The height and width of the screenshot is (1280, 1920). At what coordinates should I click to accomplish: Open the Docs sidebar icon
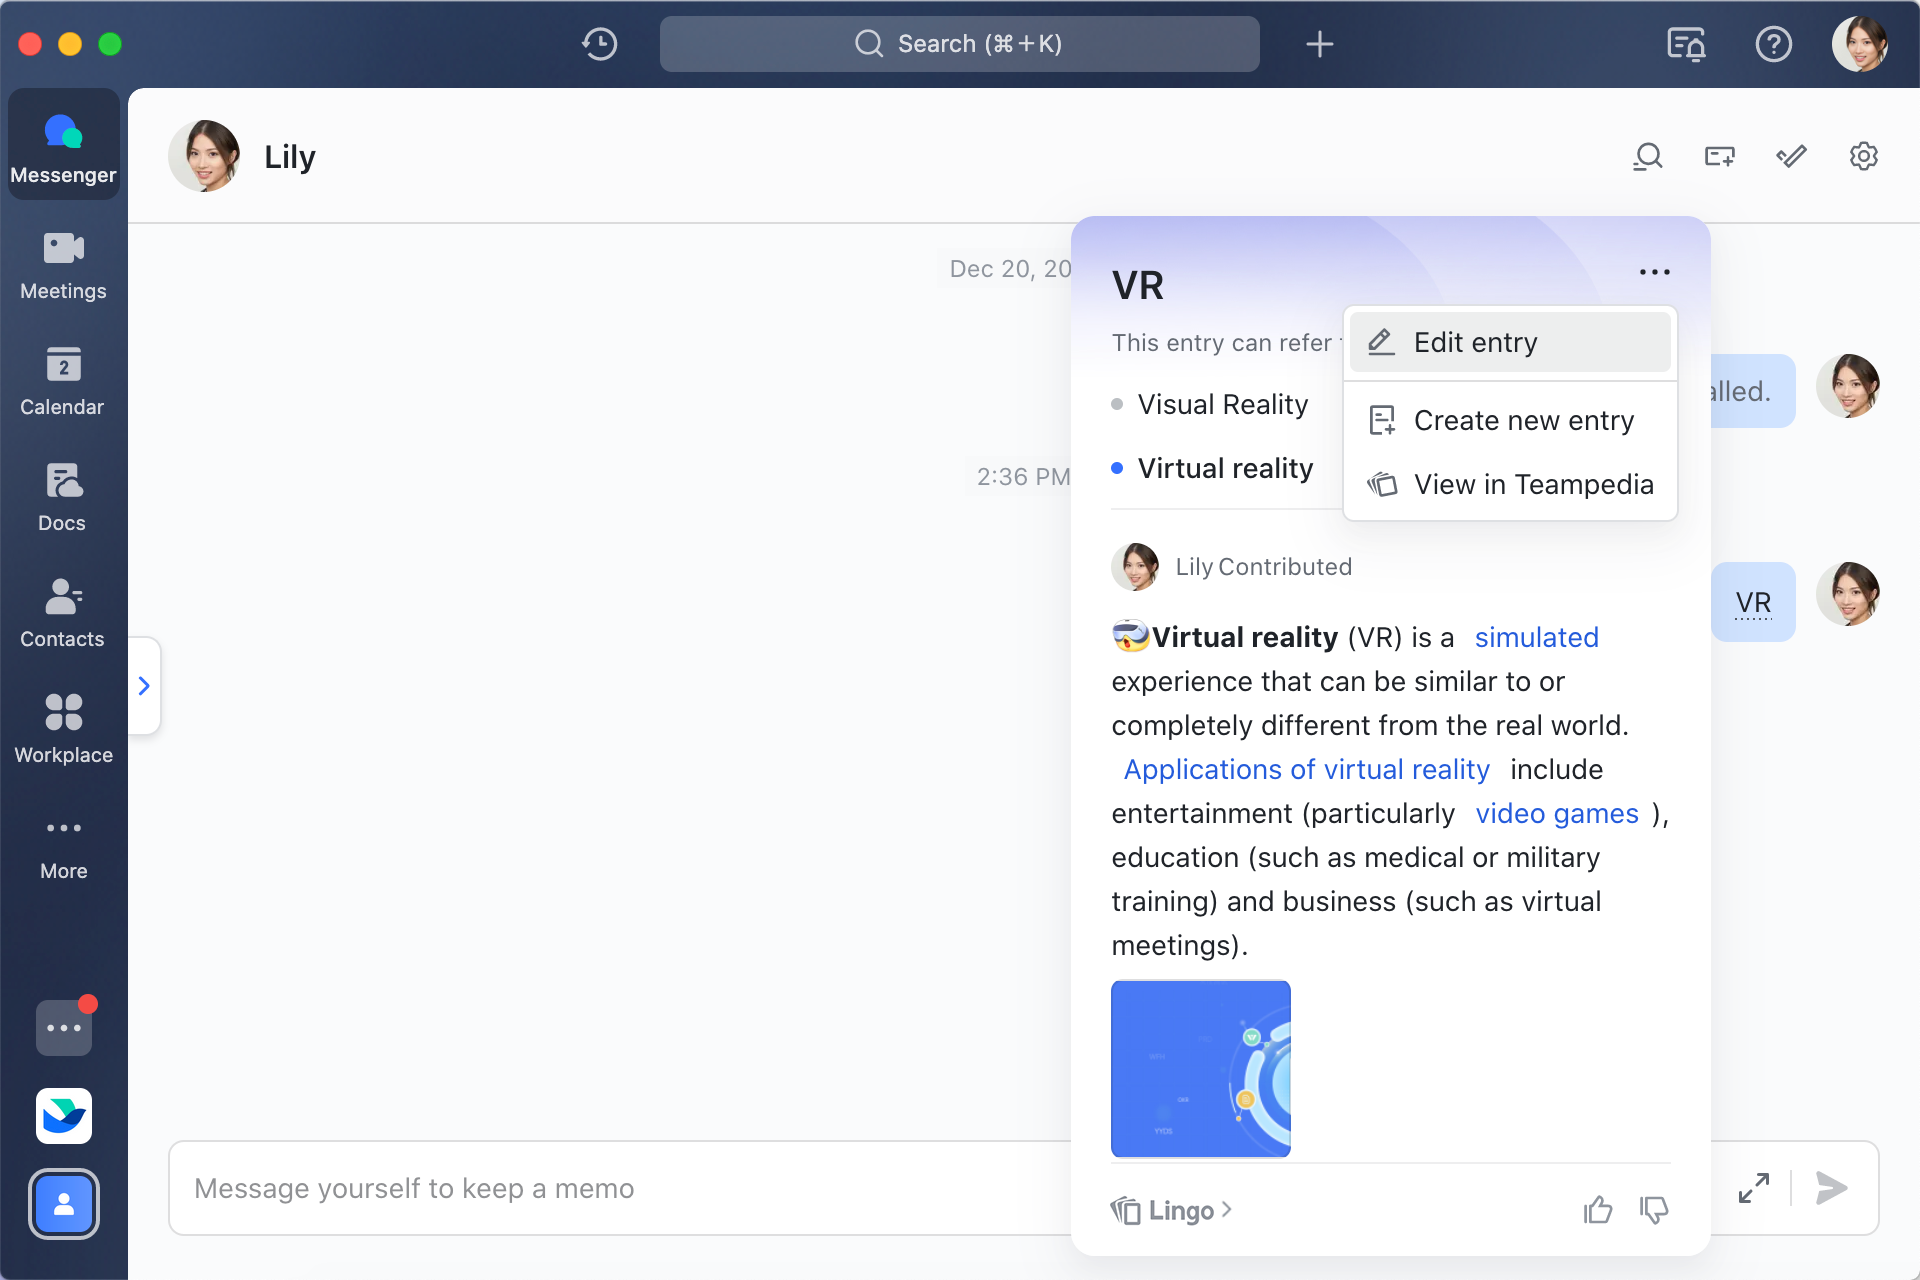point(63,498)
